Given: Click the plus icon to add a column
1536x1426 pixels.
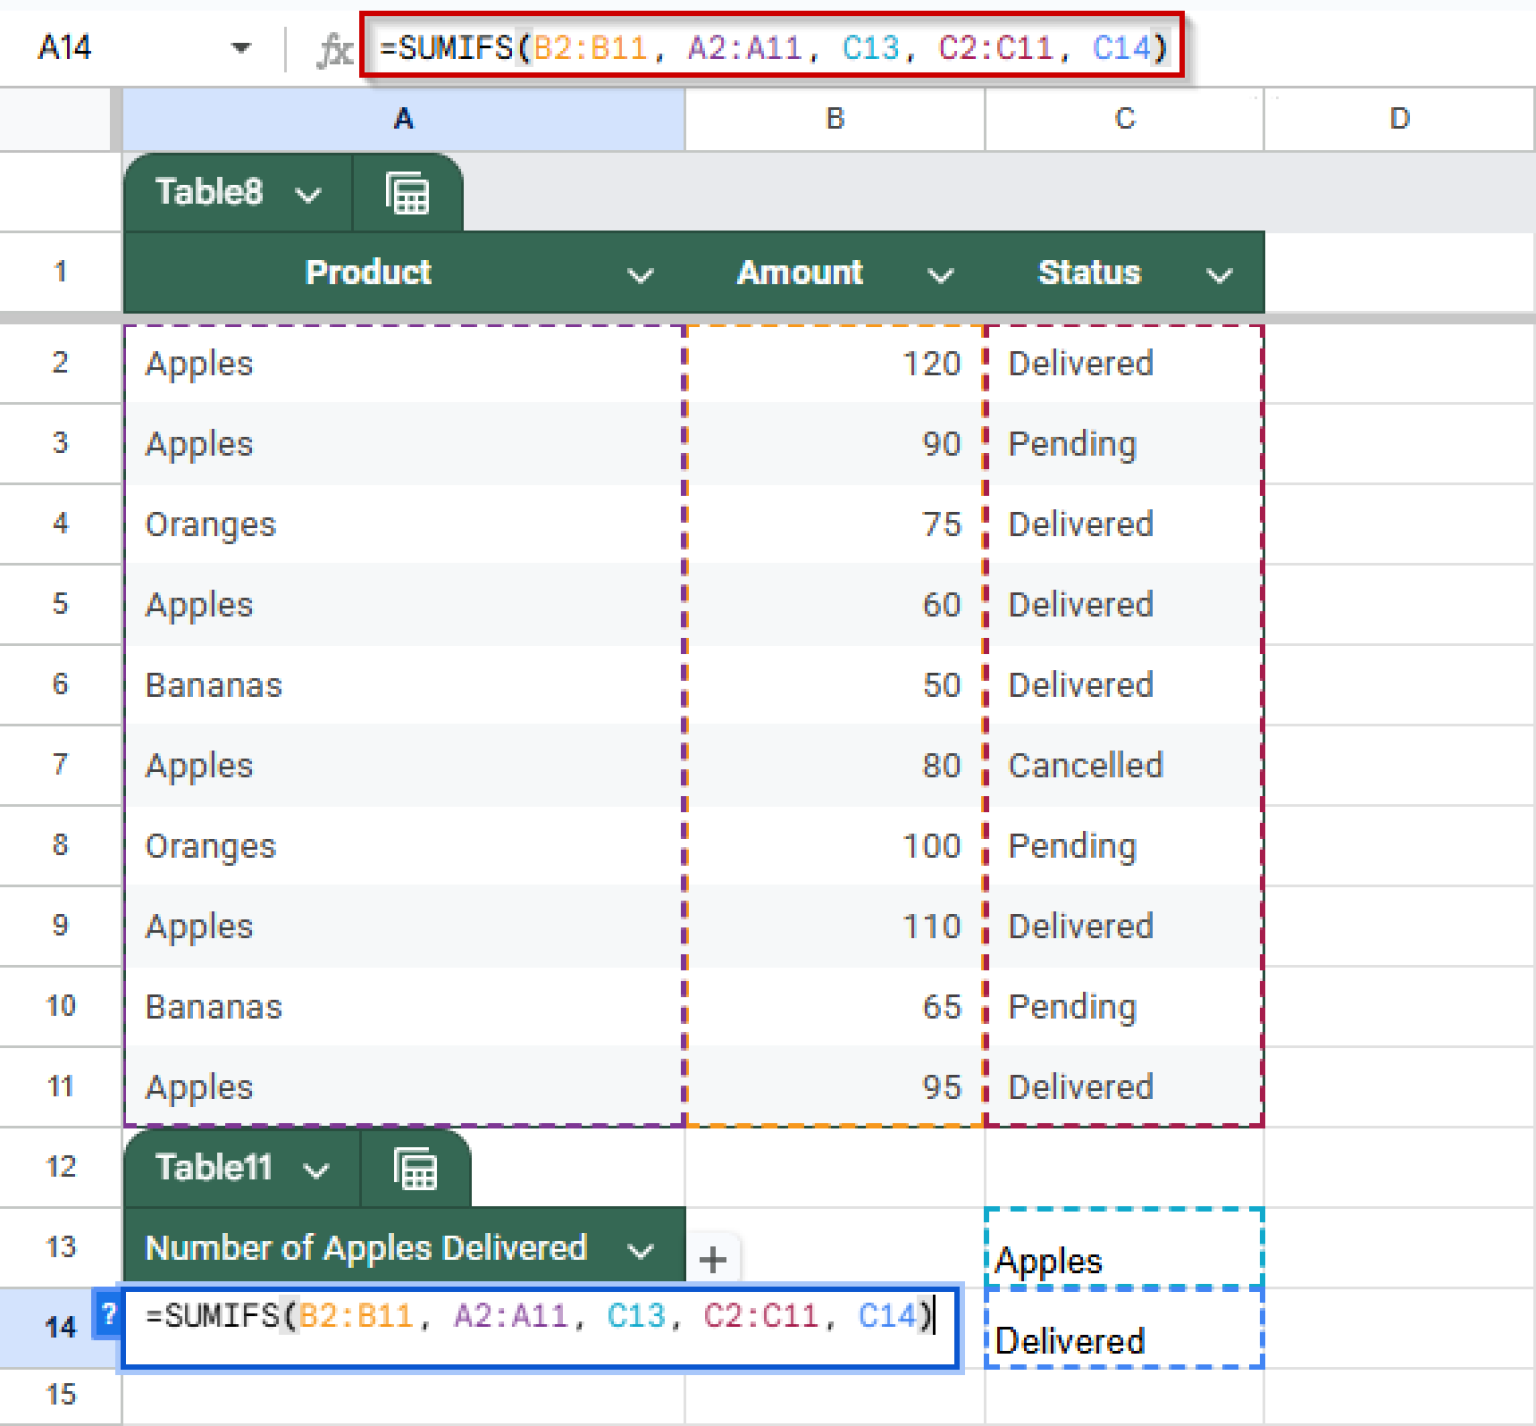Looking at the screenshot, I should (713, 1261).
